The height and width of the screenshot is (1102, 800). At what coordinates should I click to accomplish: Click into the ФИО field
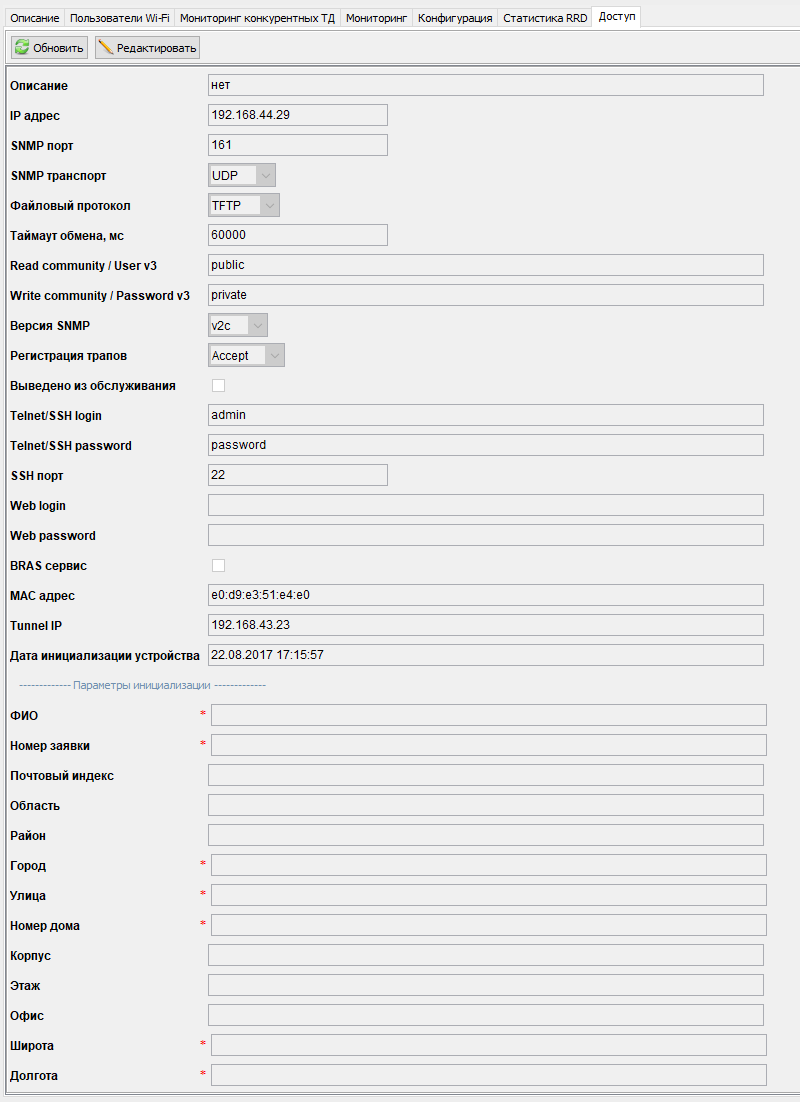[488, 715]
